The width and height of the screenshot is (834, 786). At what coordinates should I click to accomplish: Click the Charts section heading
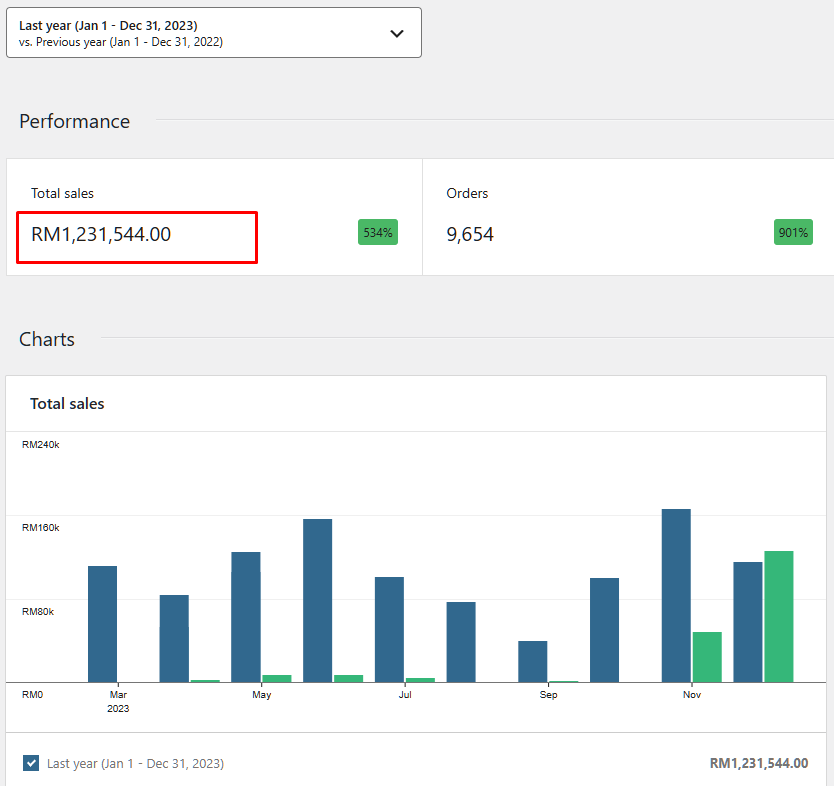tap(47, 339)
